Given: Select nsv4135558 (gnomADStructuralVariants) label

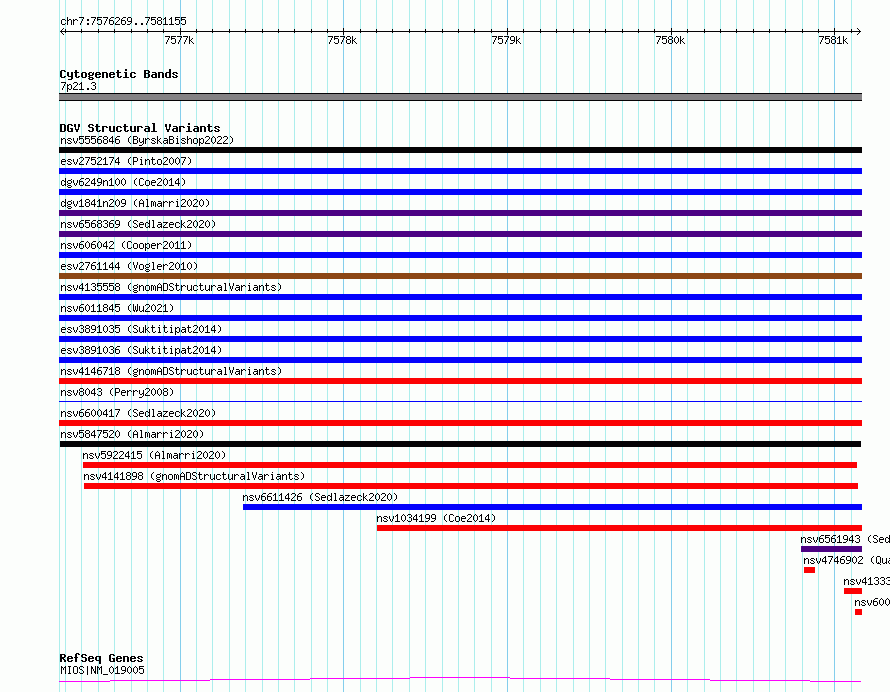Looking at the screenshot, I should point(171,287).
